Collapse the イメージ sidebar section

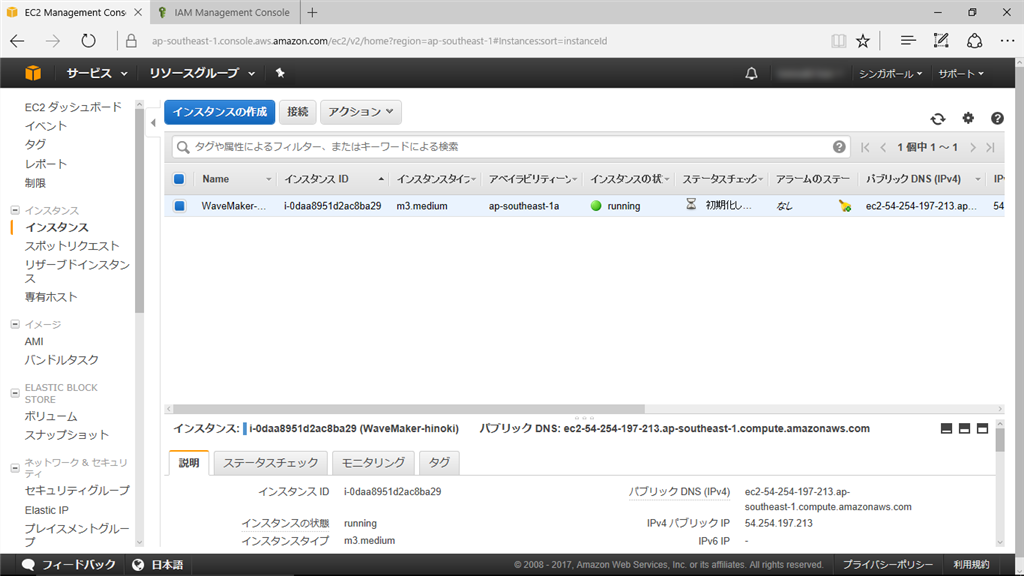pos(15,324)
